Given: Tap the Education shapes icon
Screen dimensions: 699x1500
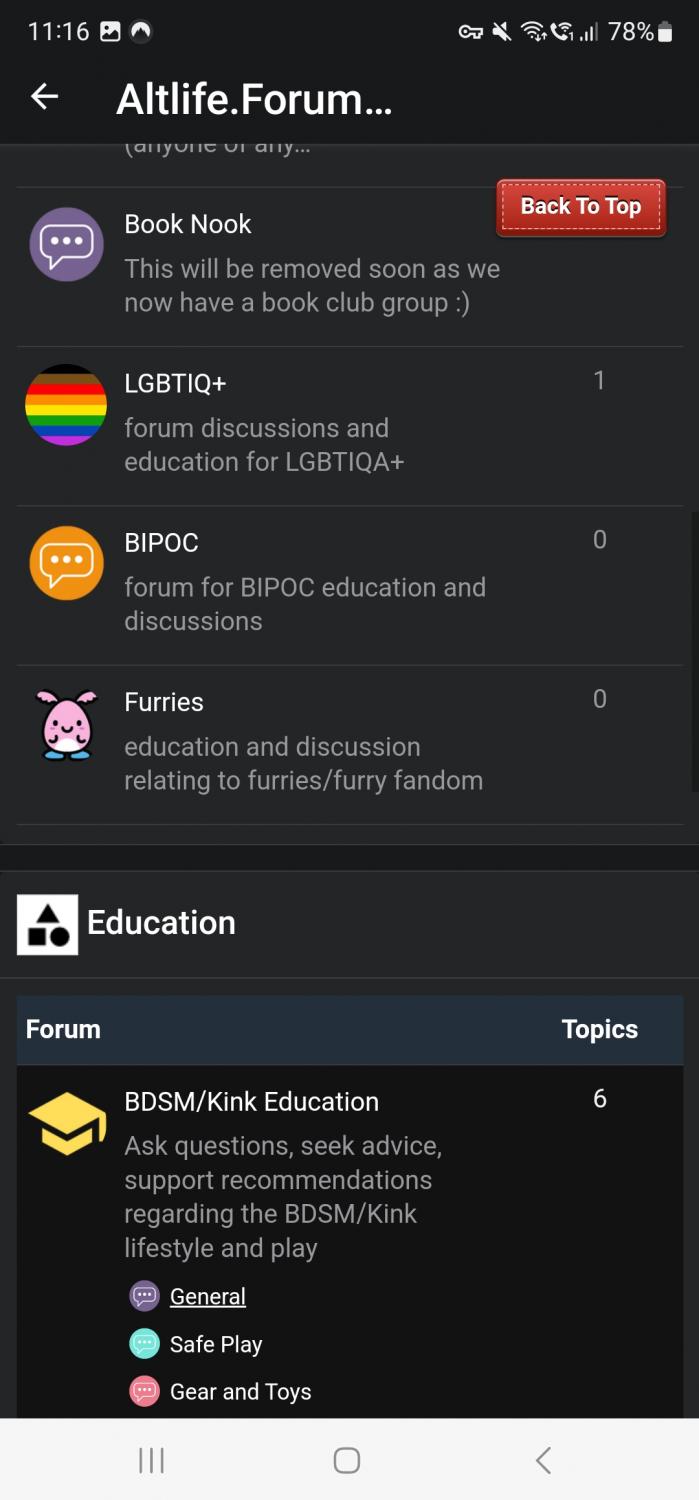Looking at the screenshot, I should (x=47, y=924).
